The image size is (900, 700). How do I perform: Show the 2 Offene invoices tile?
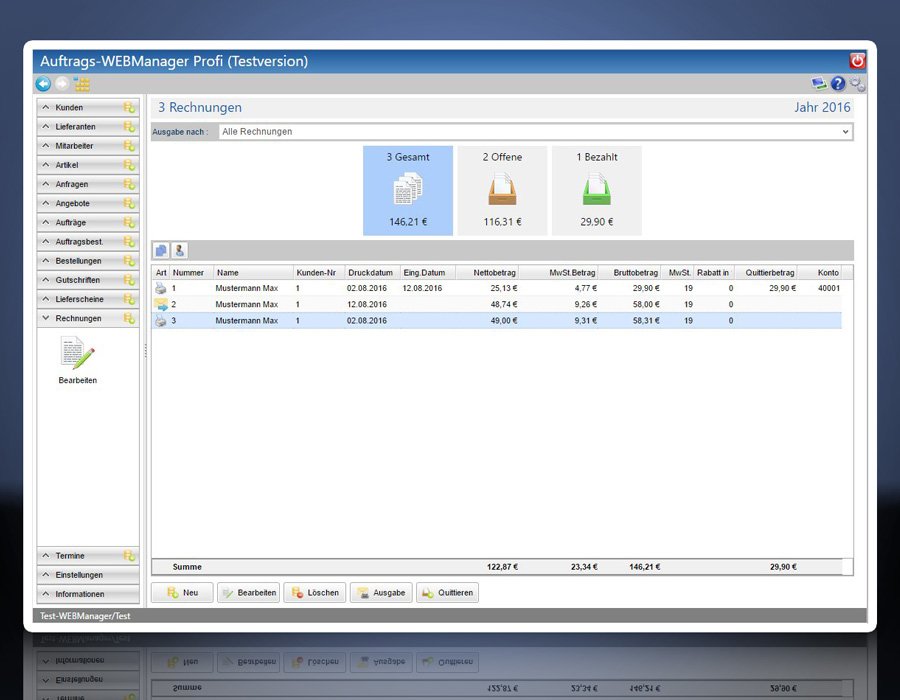point(502,191)
